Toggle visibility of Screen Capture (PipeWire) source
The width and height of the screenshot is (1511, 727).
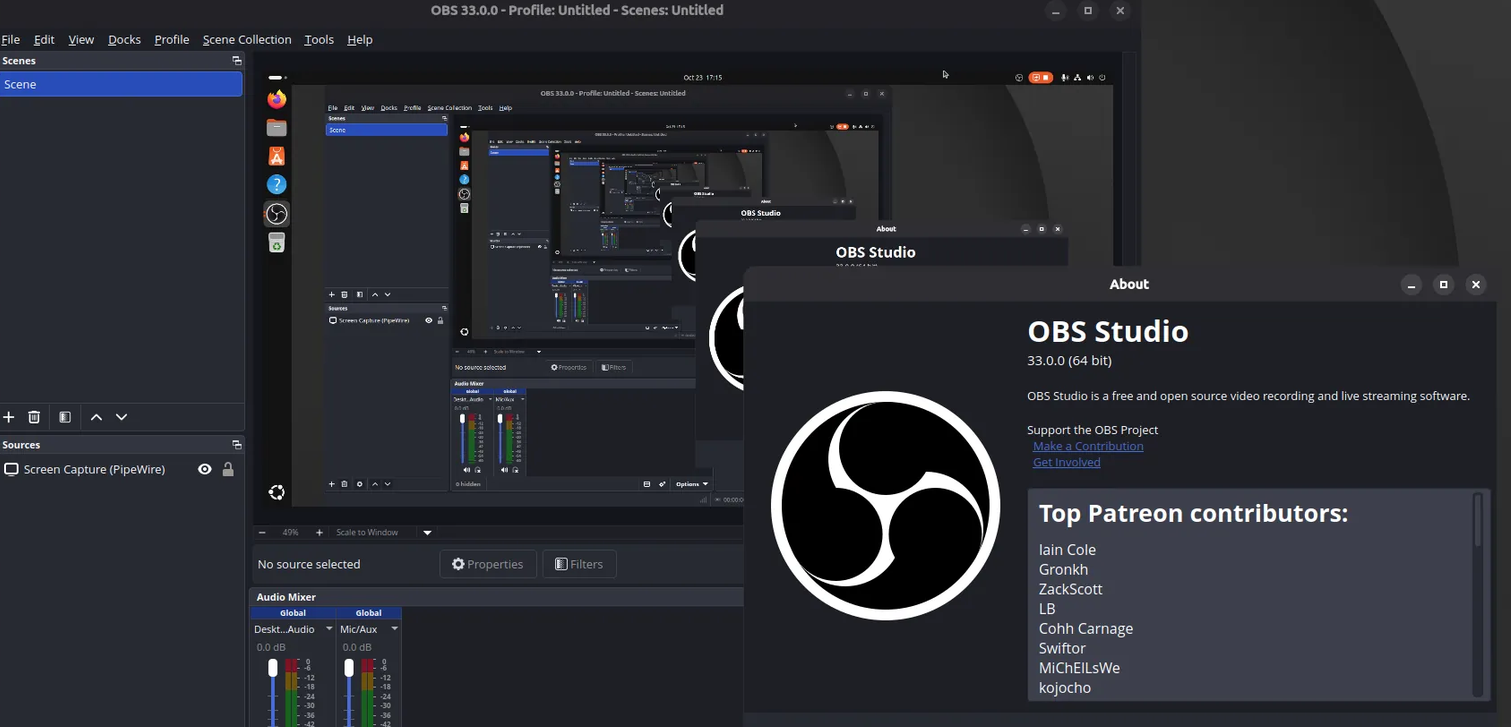(205, 469)
